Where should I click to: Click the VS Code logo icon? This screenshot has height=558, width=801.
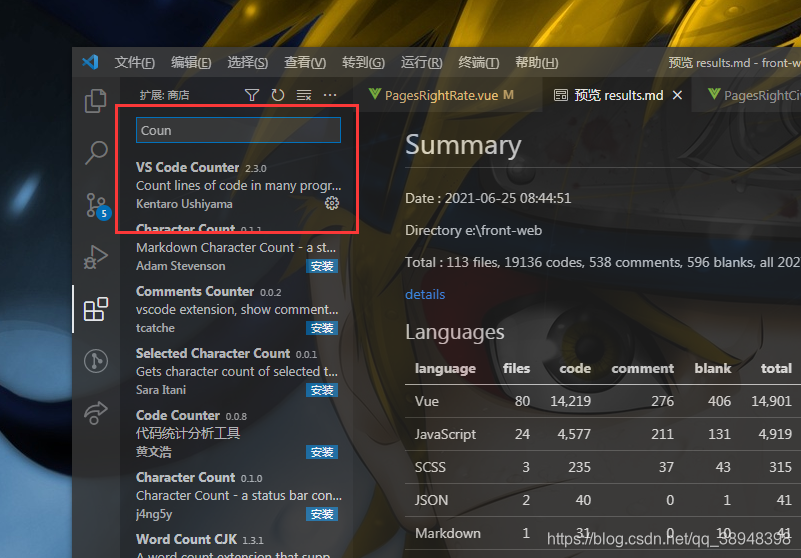point(90,62)
